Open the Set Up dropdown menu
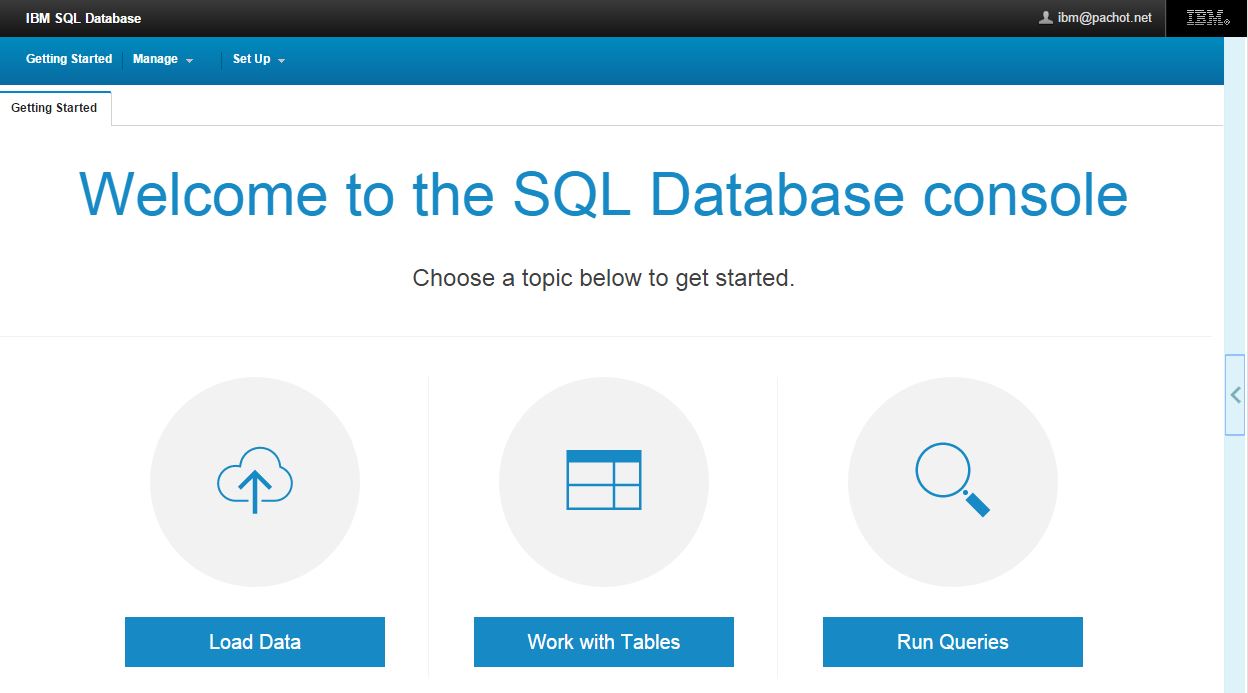The image size is (1248, 693). [259, 59]
